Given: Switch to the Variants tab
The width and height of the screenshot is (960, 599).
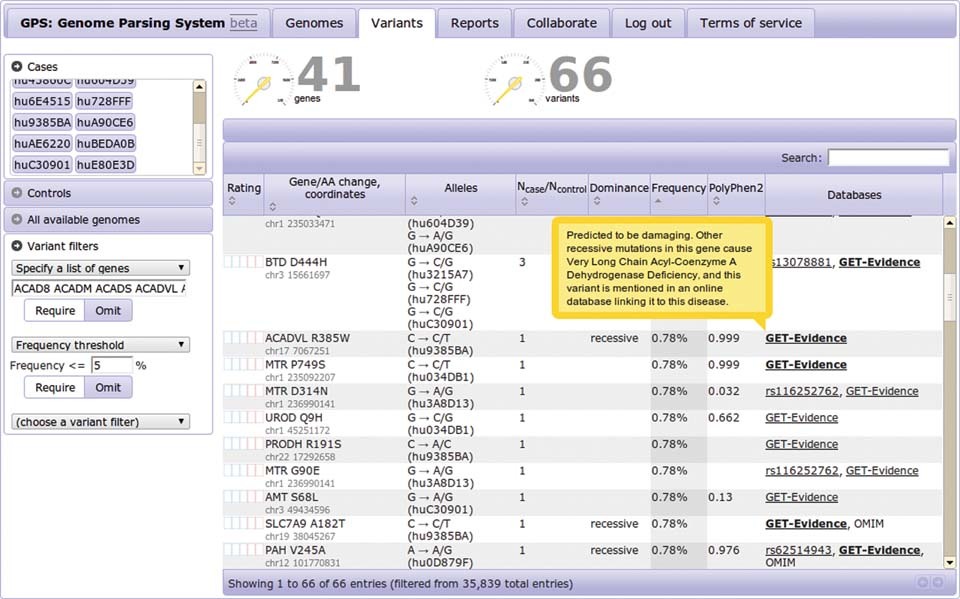Looking at the screenshot, I should pyautogui.click(x=397, y=23).
